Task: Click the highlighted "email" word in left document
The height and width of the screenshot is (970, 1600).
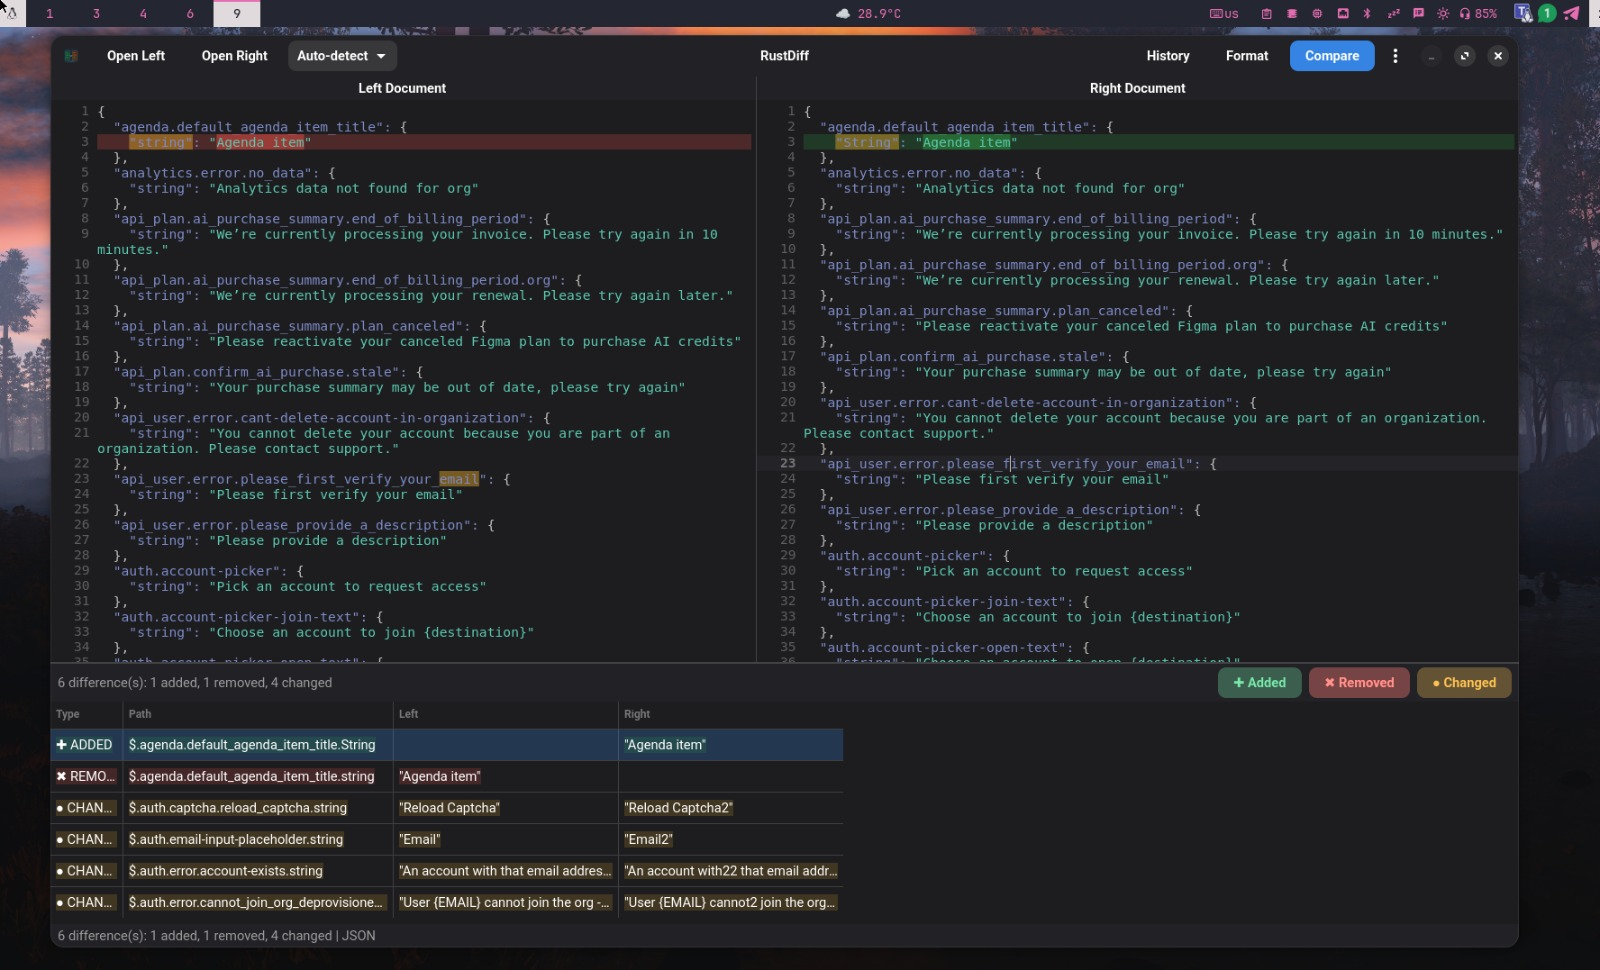Action: pyautogui.click(x=459, y=479)
